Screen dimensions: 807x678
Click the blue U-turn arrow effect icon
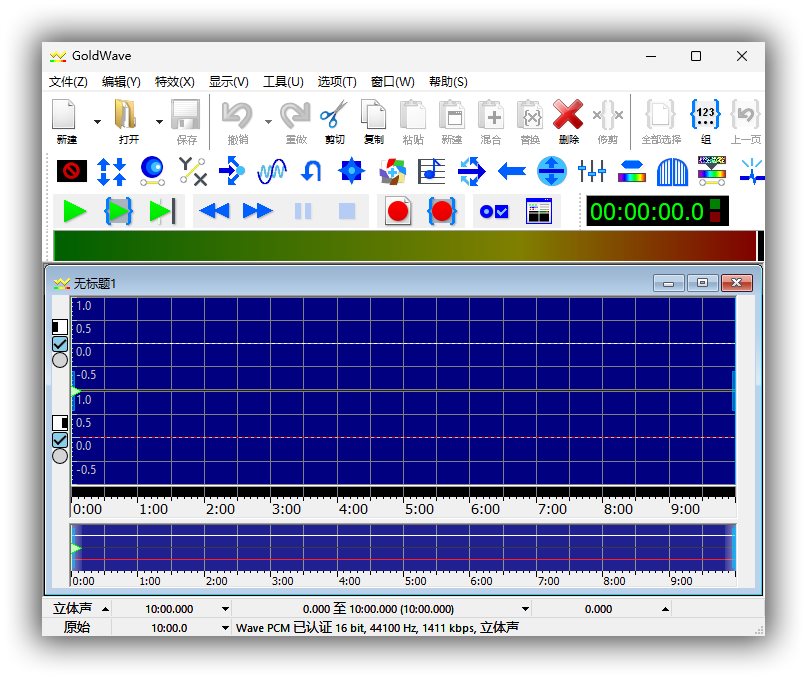click(311, 171)
